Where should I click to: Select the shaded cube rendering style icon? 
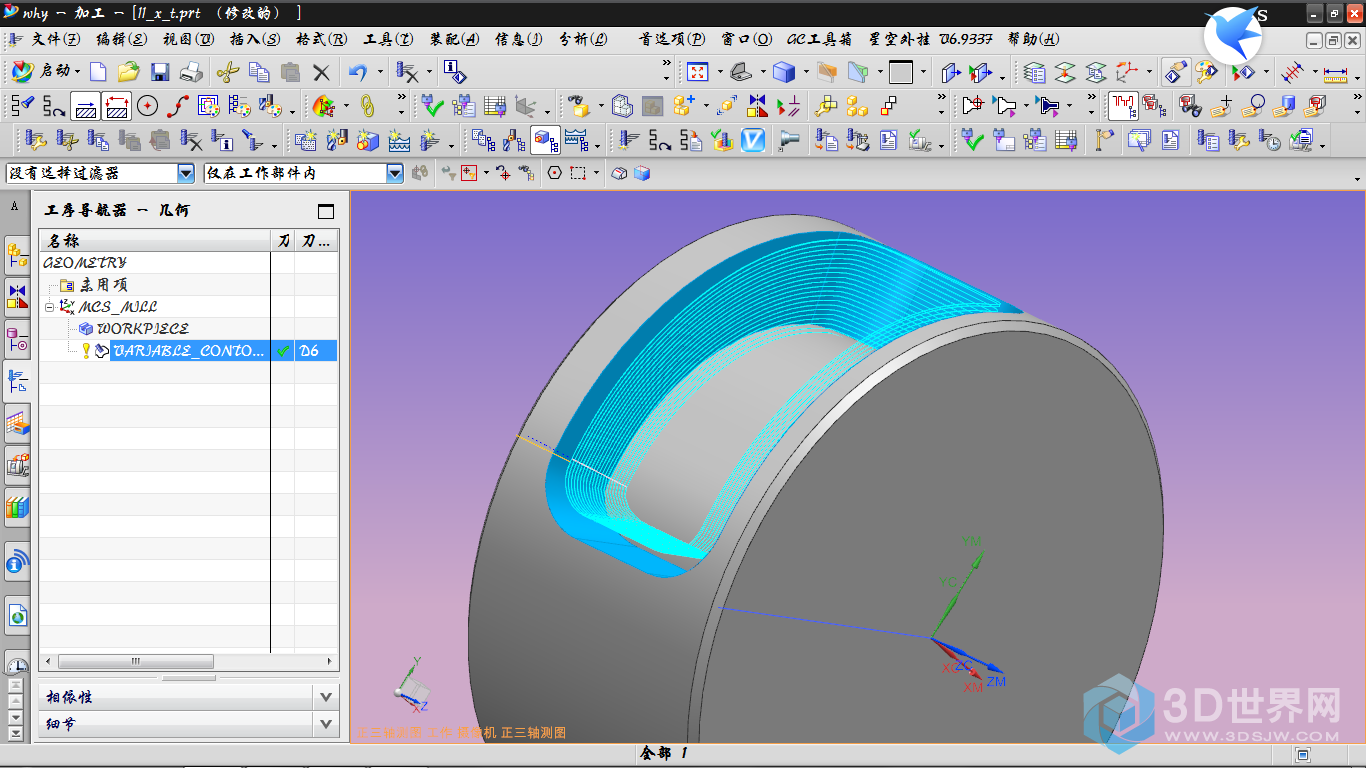tap(784, 72)
